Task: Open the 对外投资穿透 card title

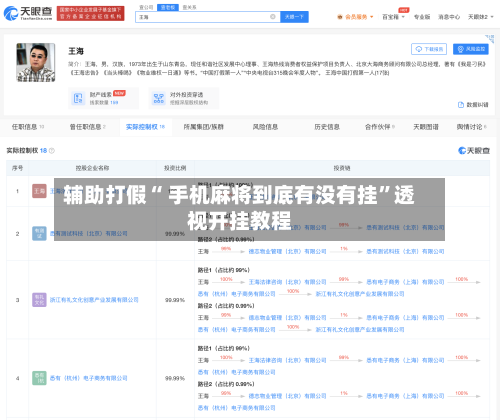Action: 186,95
